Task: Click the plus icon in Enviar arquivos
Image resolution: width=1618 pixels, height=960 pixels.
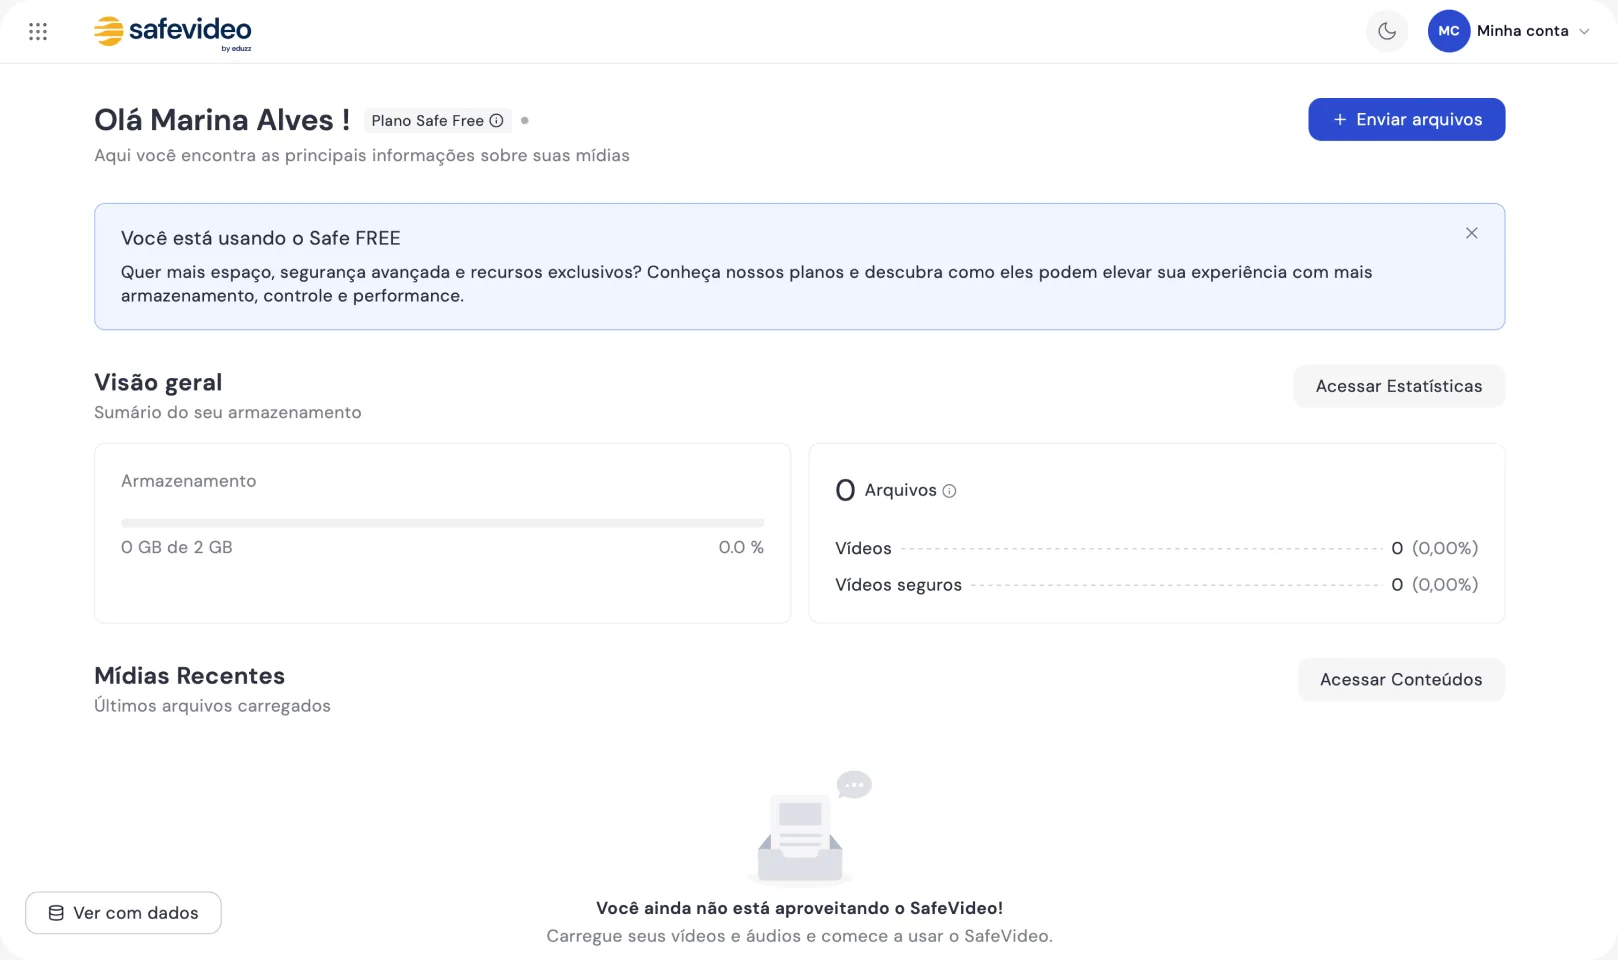Action: pyautogui.click(x=1340, y=120)
